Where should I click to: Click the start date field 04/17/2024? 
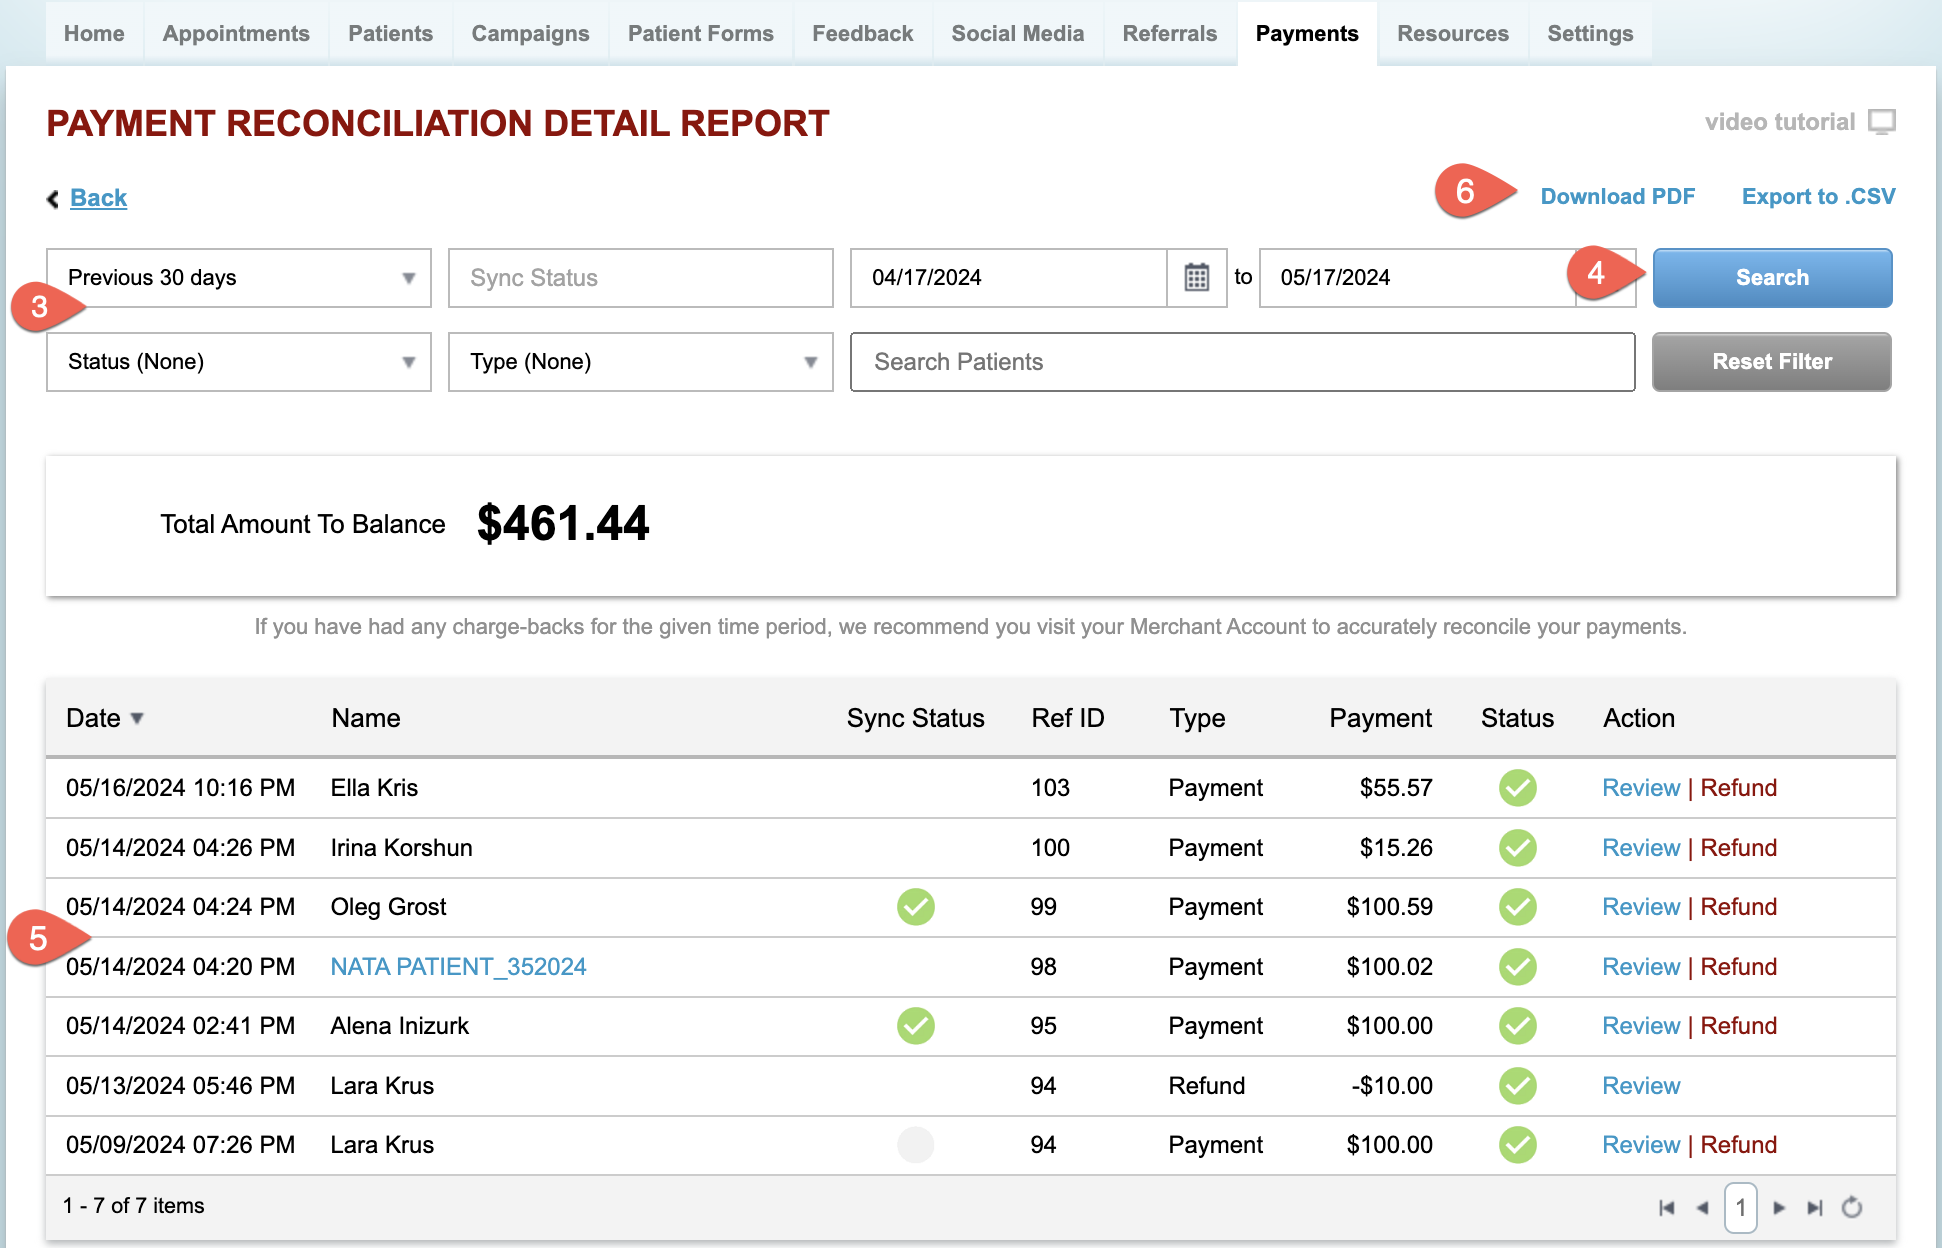point(1008,278)
